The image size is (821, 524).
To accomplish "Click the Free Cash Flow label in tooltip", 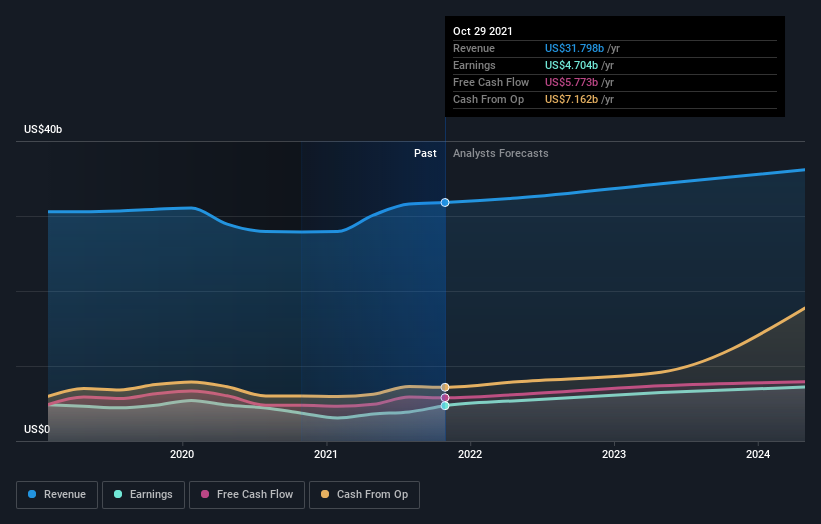I will tap(491, 82).
